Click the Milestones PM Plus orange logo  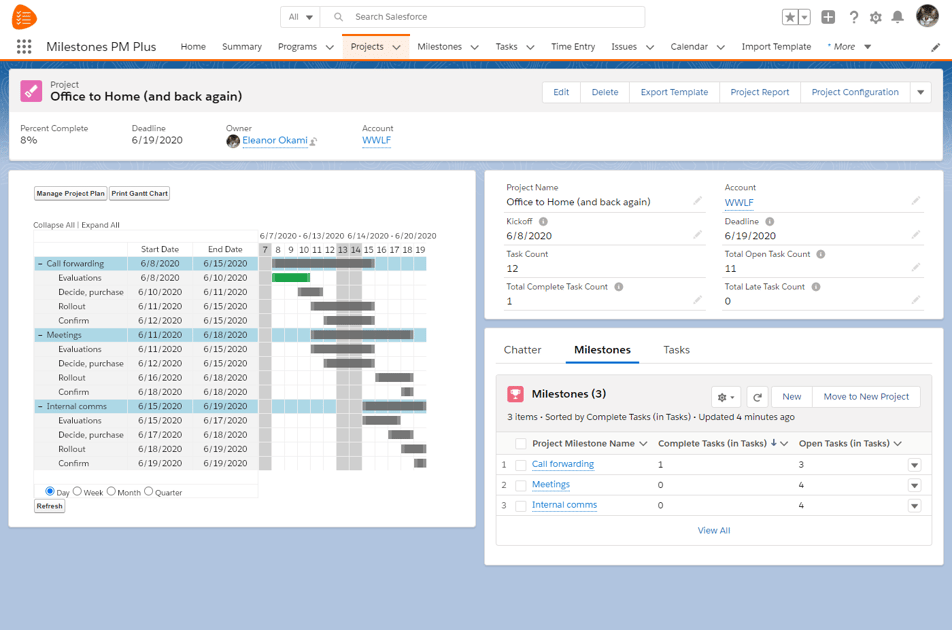click(x=24, y=17)
